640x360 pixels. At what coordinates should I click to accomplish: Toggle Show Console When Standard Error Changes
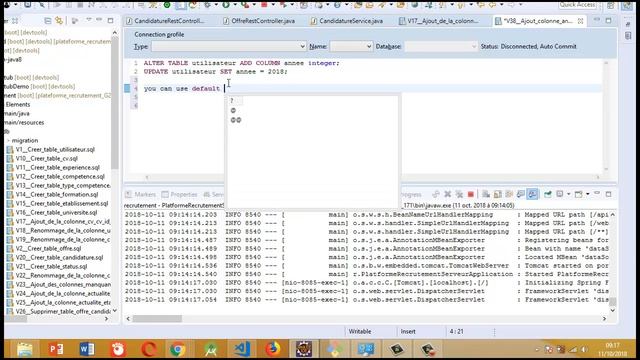tap(532, 194)
